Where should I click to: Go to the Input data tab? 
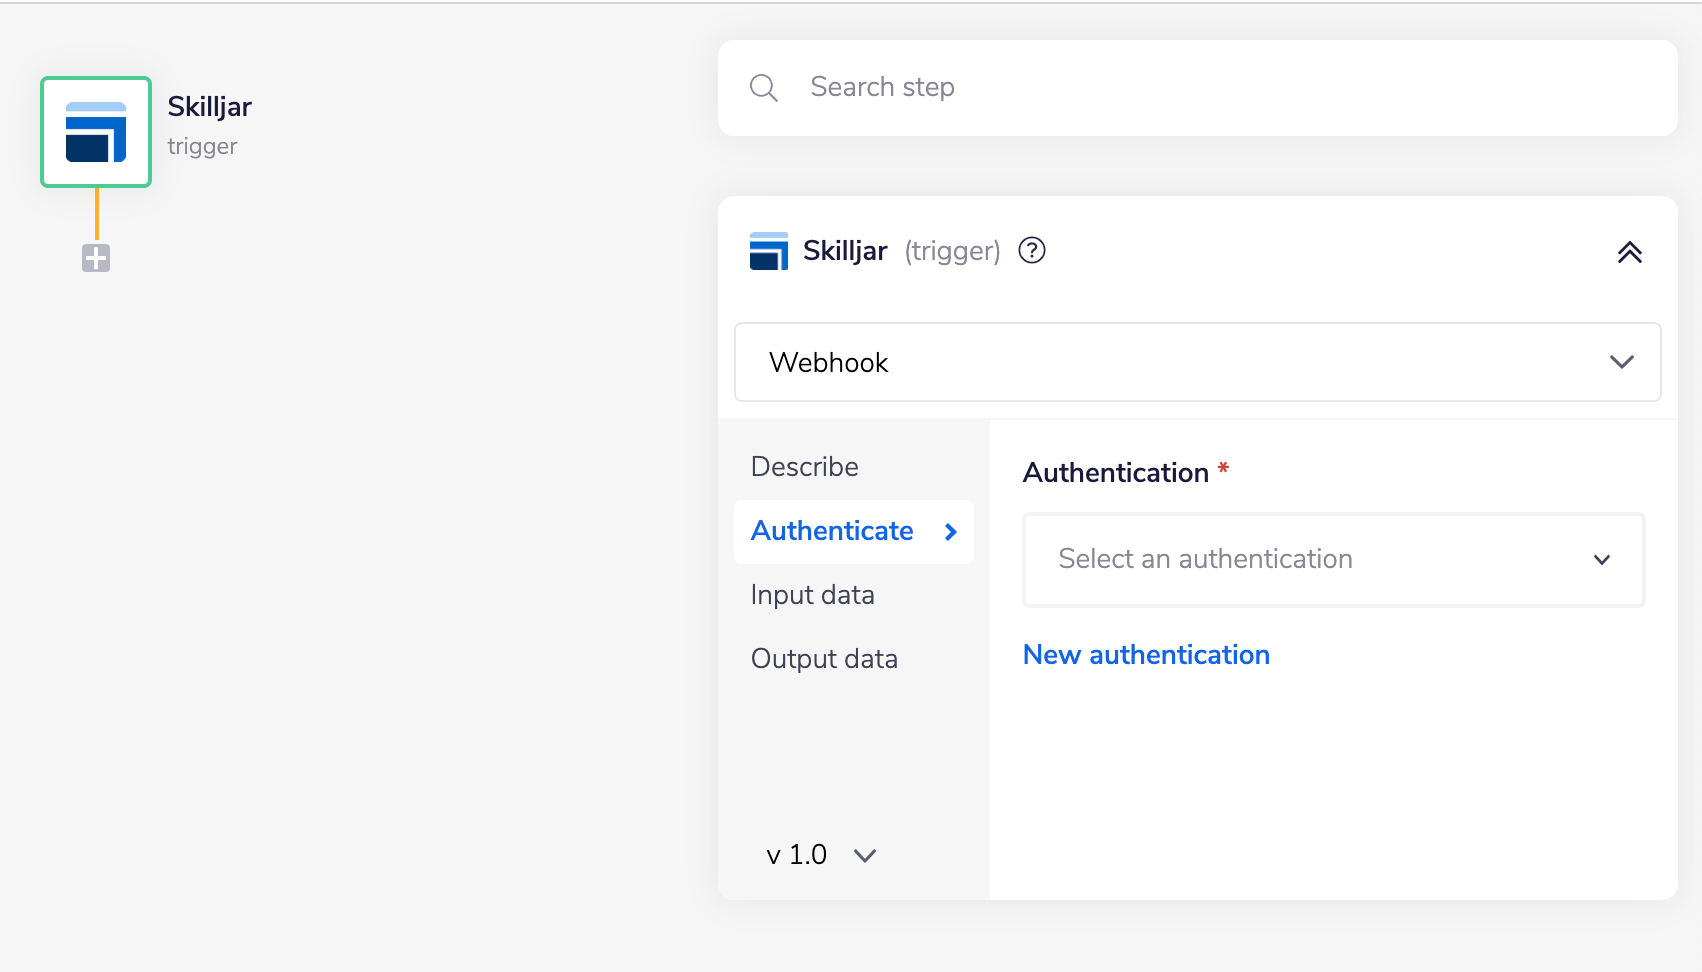tap(813, 595)
